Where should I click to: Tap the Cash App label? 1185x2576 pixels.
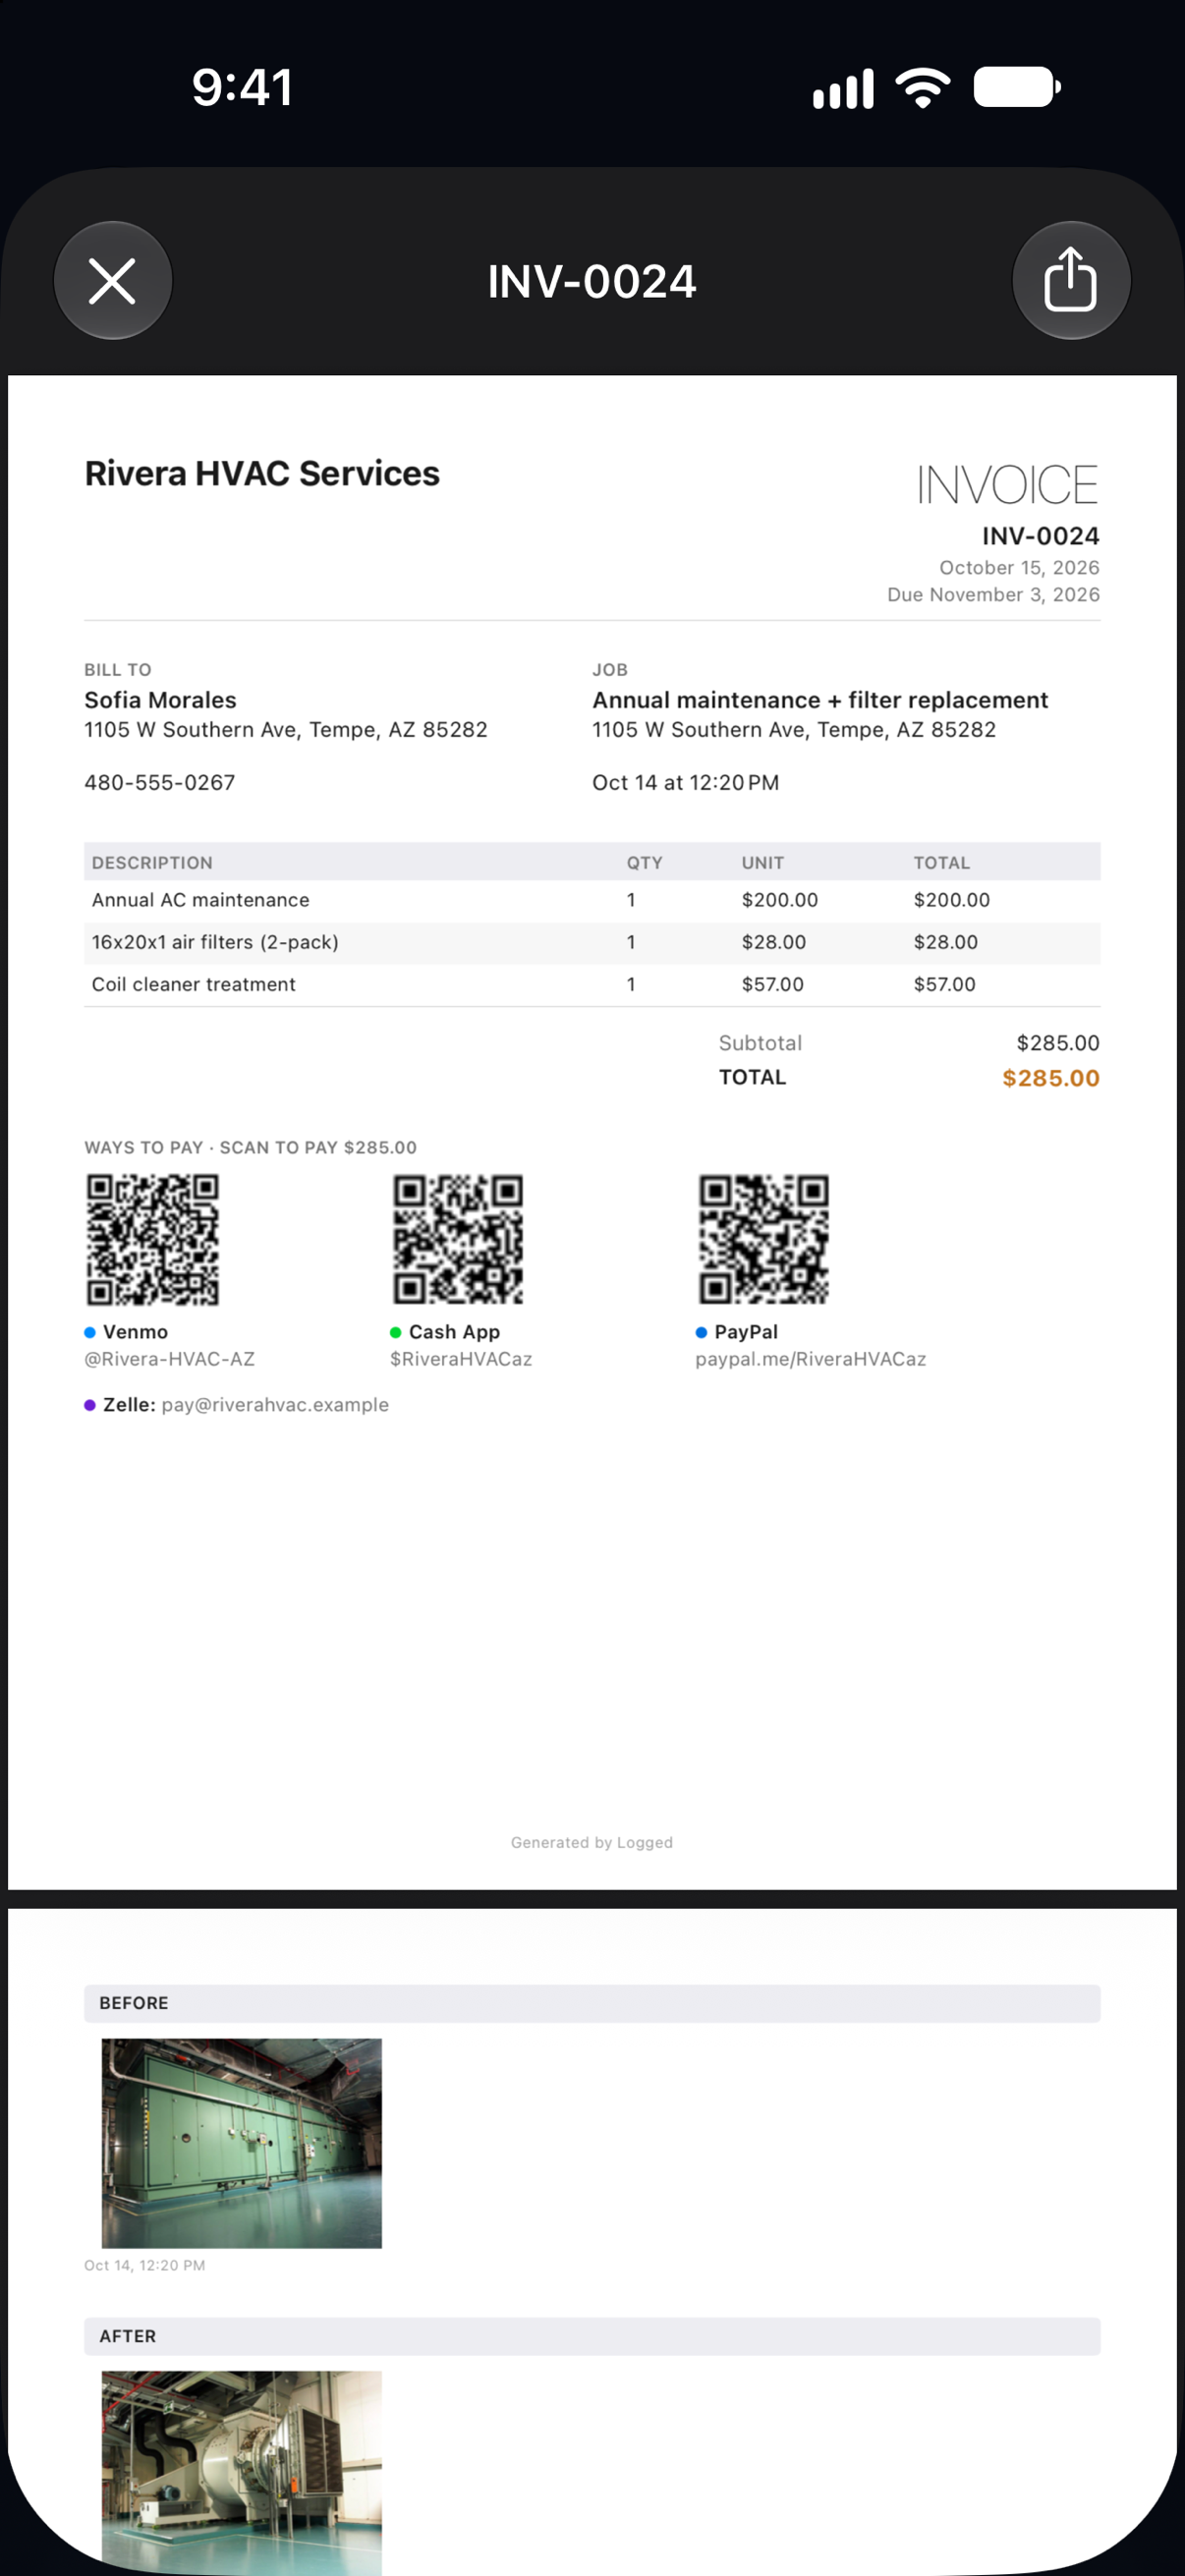(x=454, y=1332)
